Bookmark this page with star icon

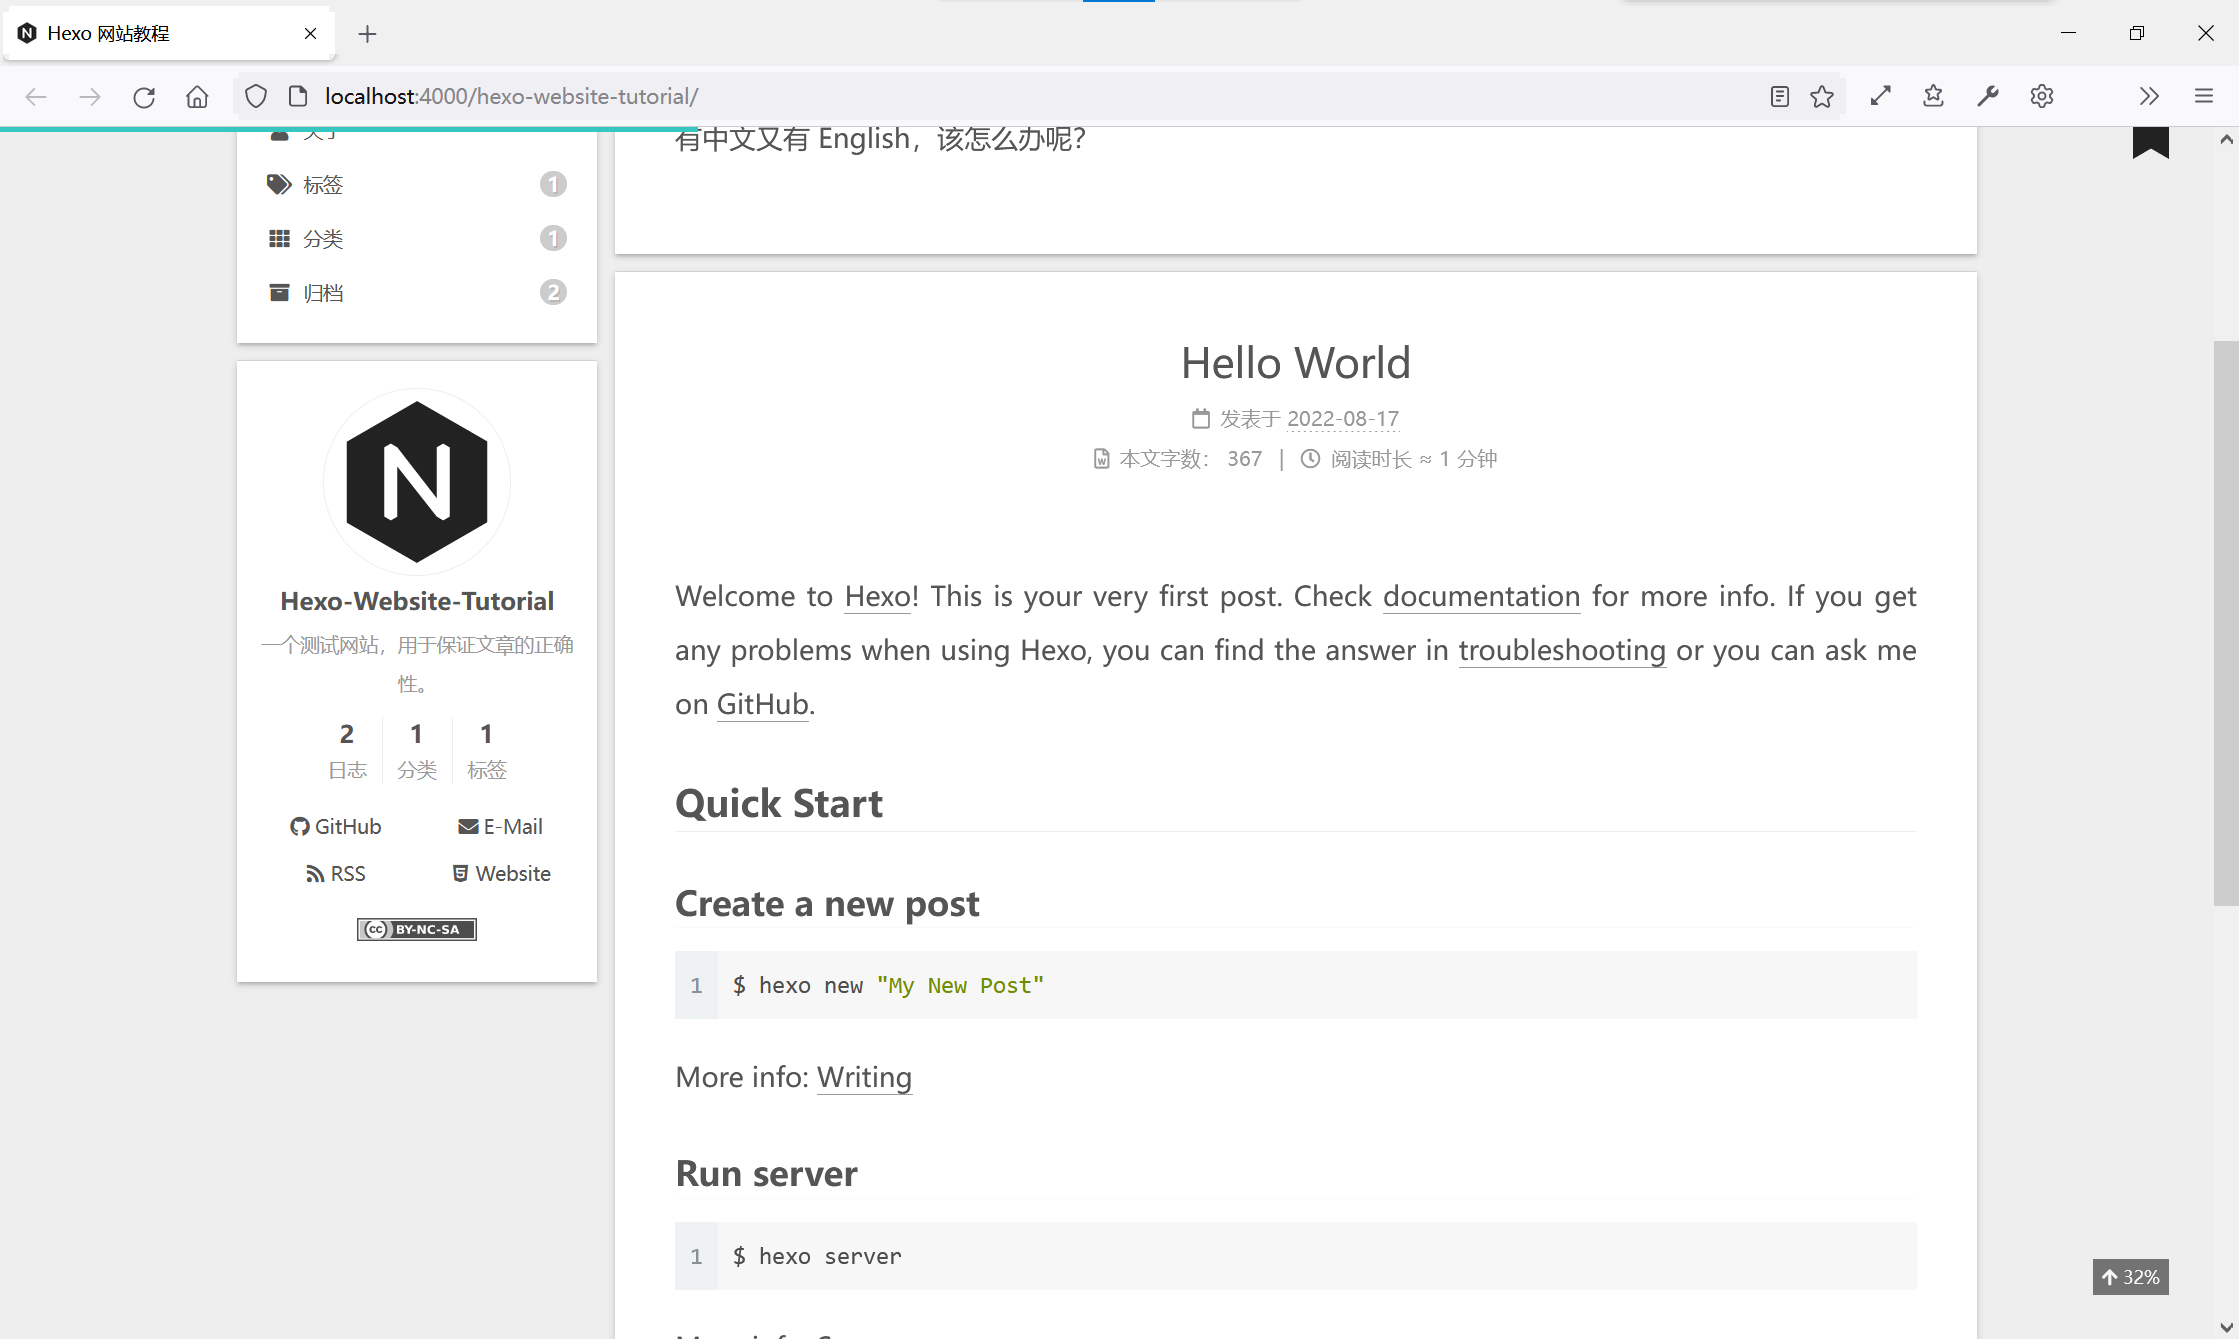tap(1822, 96)
